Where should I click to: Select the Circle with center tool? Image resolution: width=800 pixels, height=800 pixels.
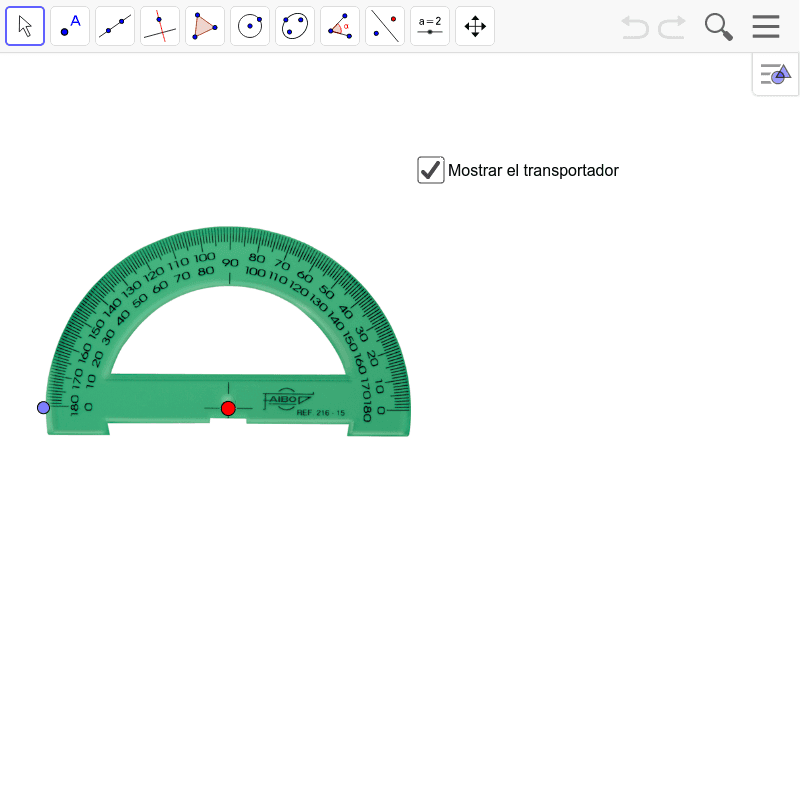tap(250, 26)
